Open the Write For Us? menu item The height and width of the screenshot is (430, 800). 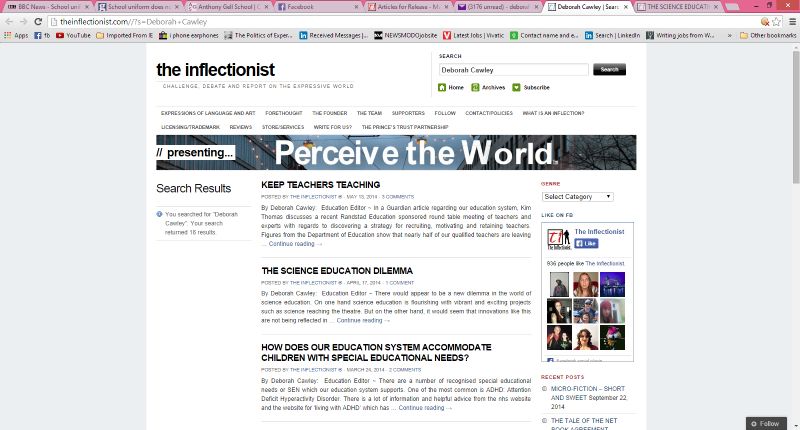click(333, 127)
